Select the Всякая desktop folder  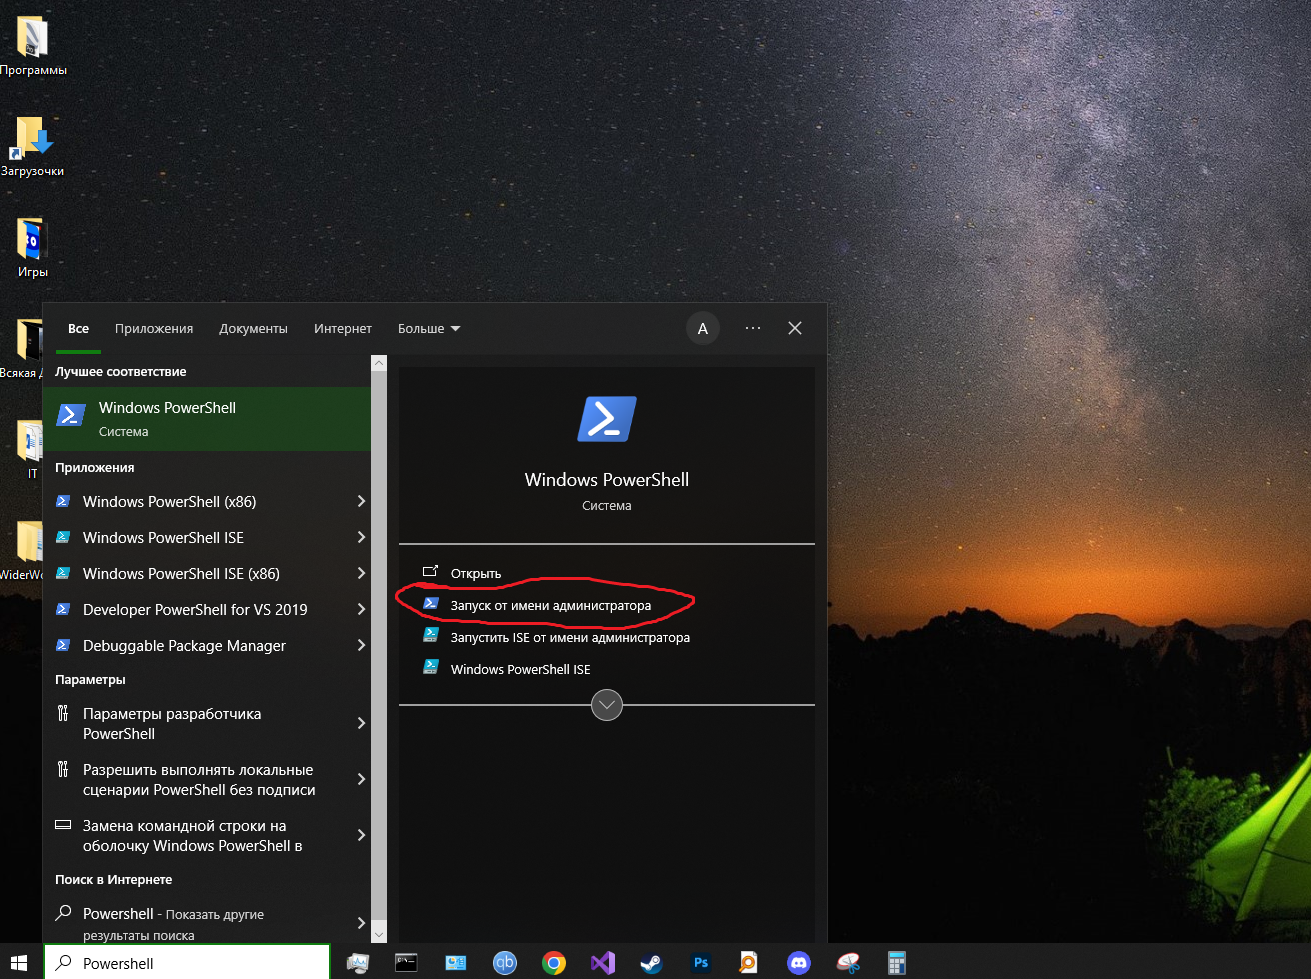click(x=21, y=349)
